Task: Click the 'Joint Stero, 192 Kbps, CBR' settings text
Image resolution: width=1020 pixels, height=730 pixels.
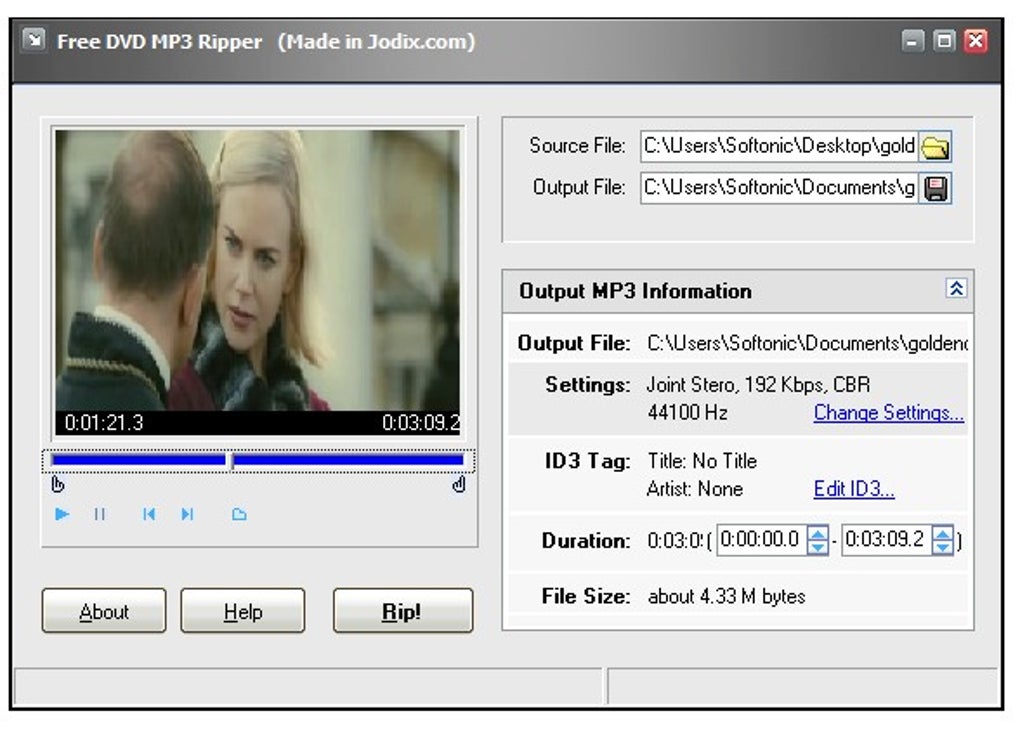Action: point(758,385)
